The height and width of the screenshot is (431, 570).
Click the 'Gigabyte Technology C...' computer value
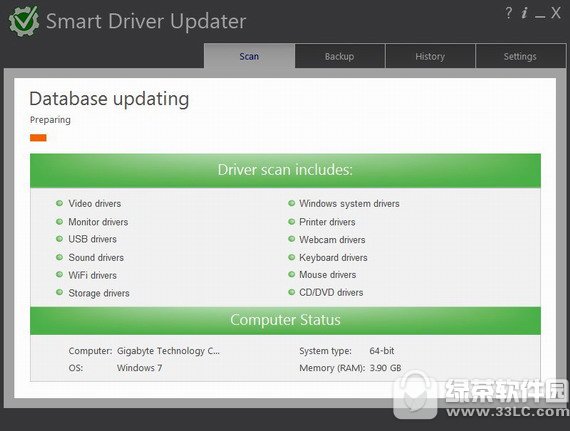(168, 351)
